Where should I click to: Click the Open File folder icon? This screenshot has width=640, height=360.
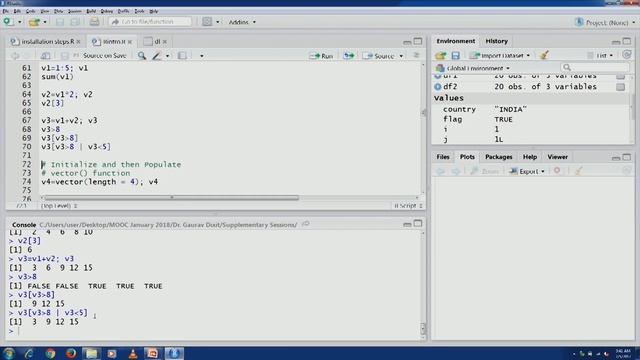point(34,22)
